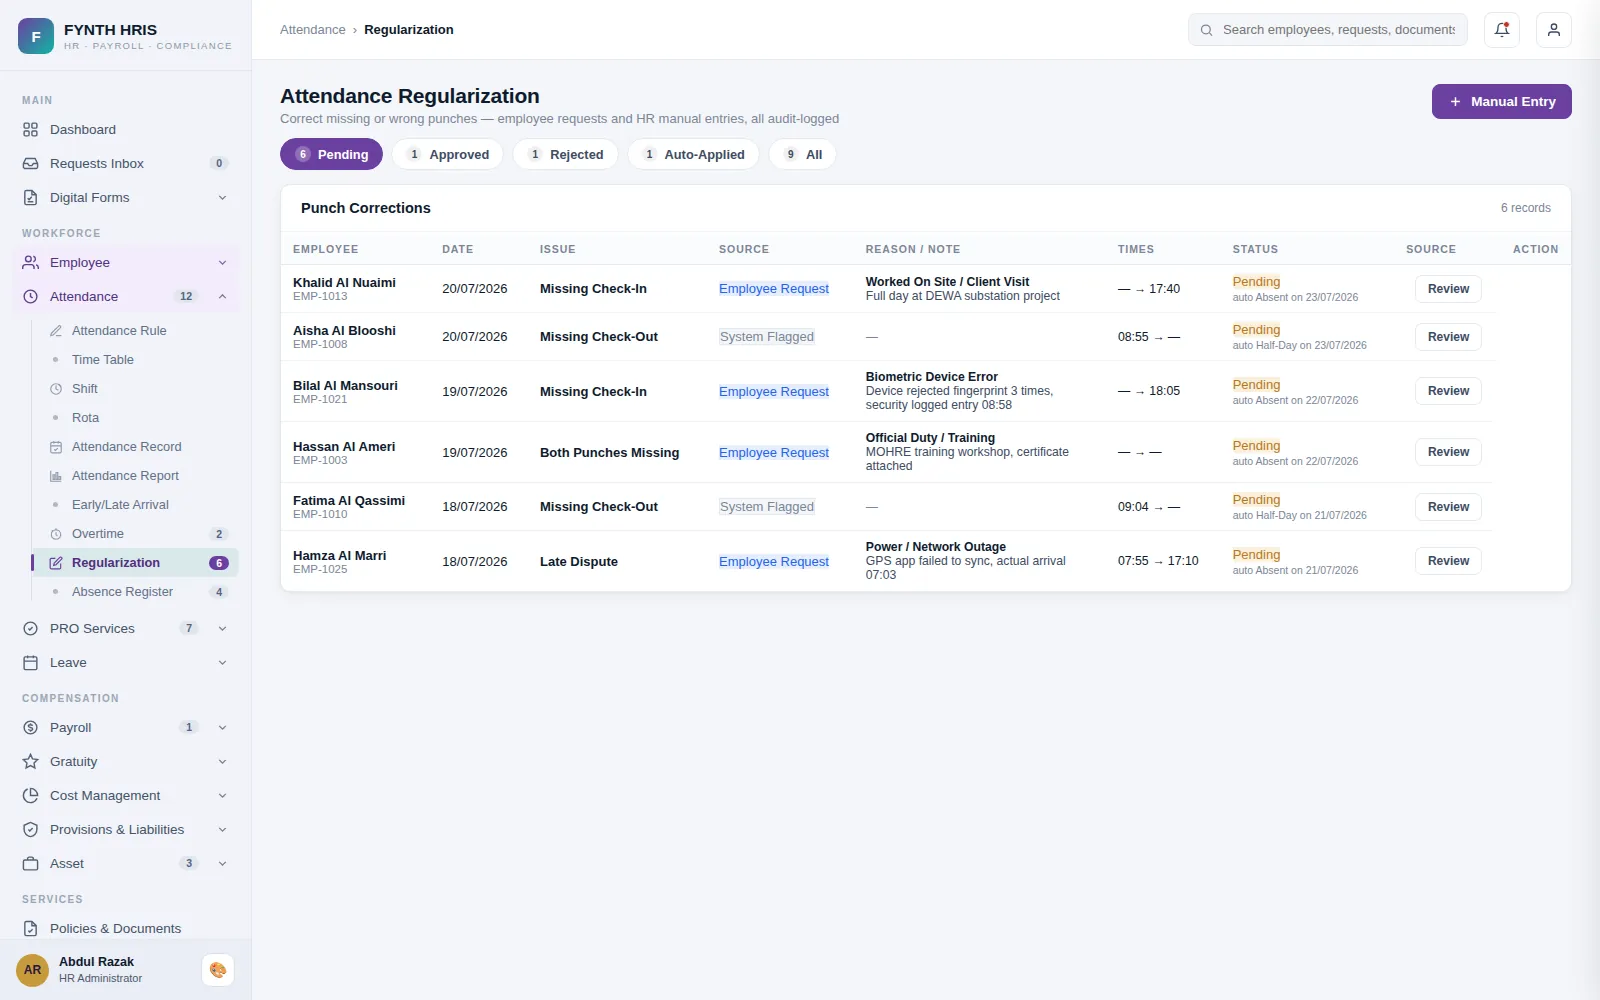Expand the PRO Services chevron

pos(222,629)
